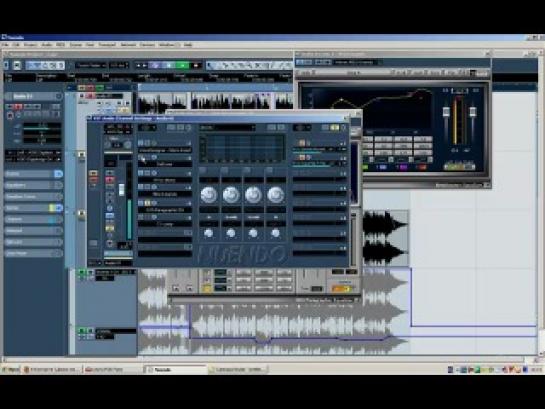Click the left output fader in EQ plugin

pyautogui.click(x=446, y=112)
